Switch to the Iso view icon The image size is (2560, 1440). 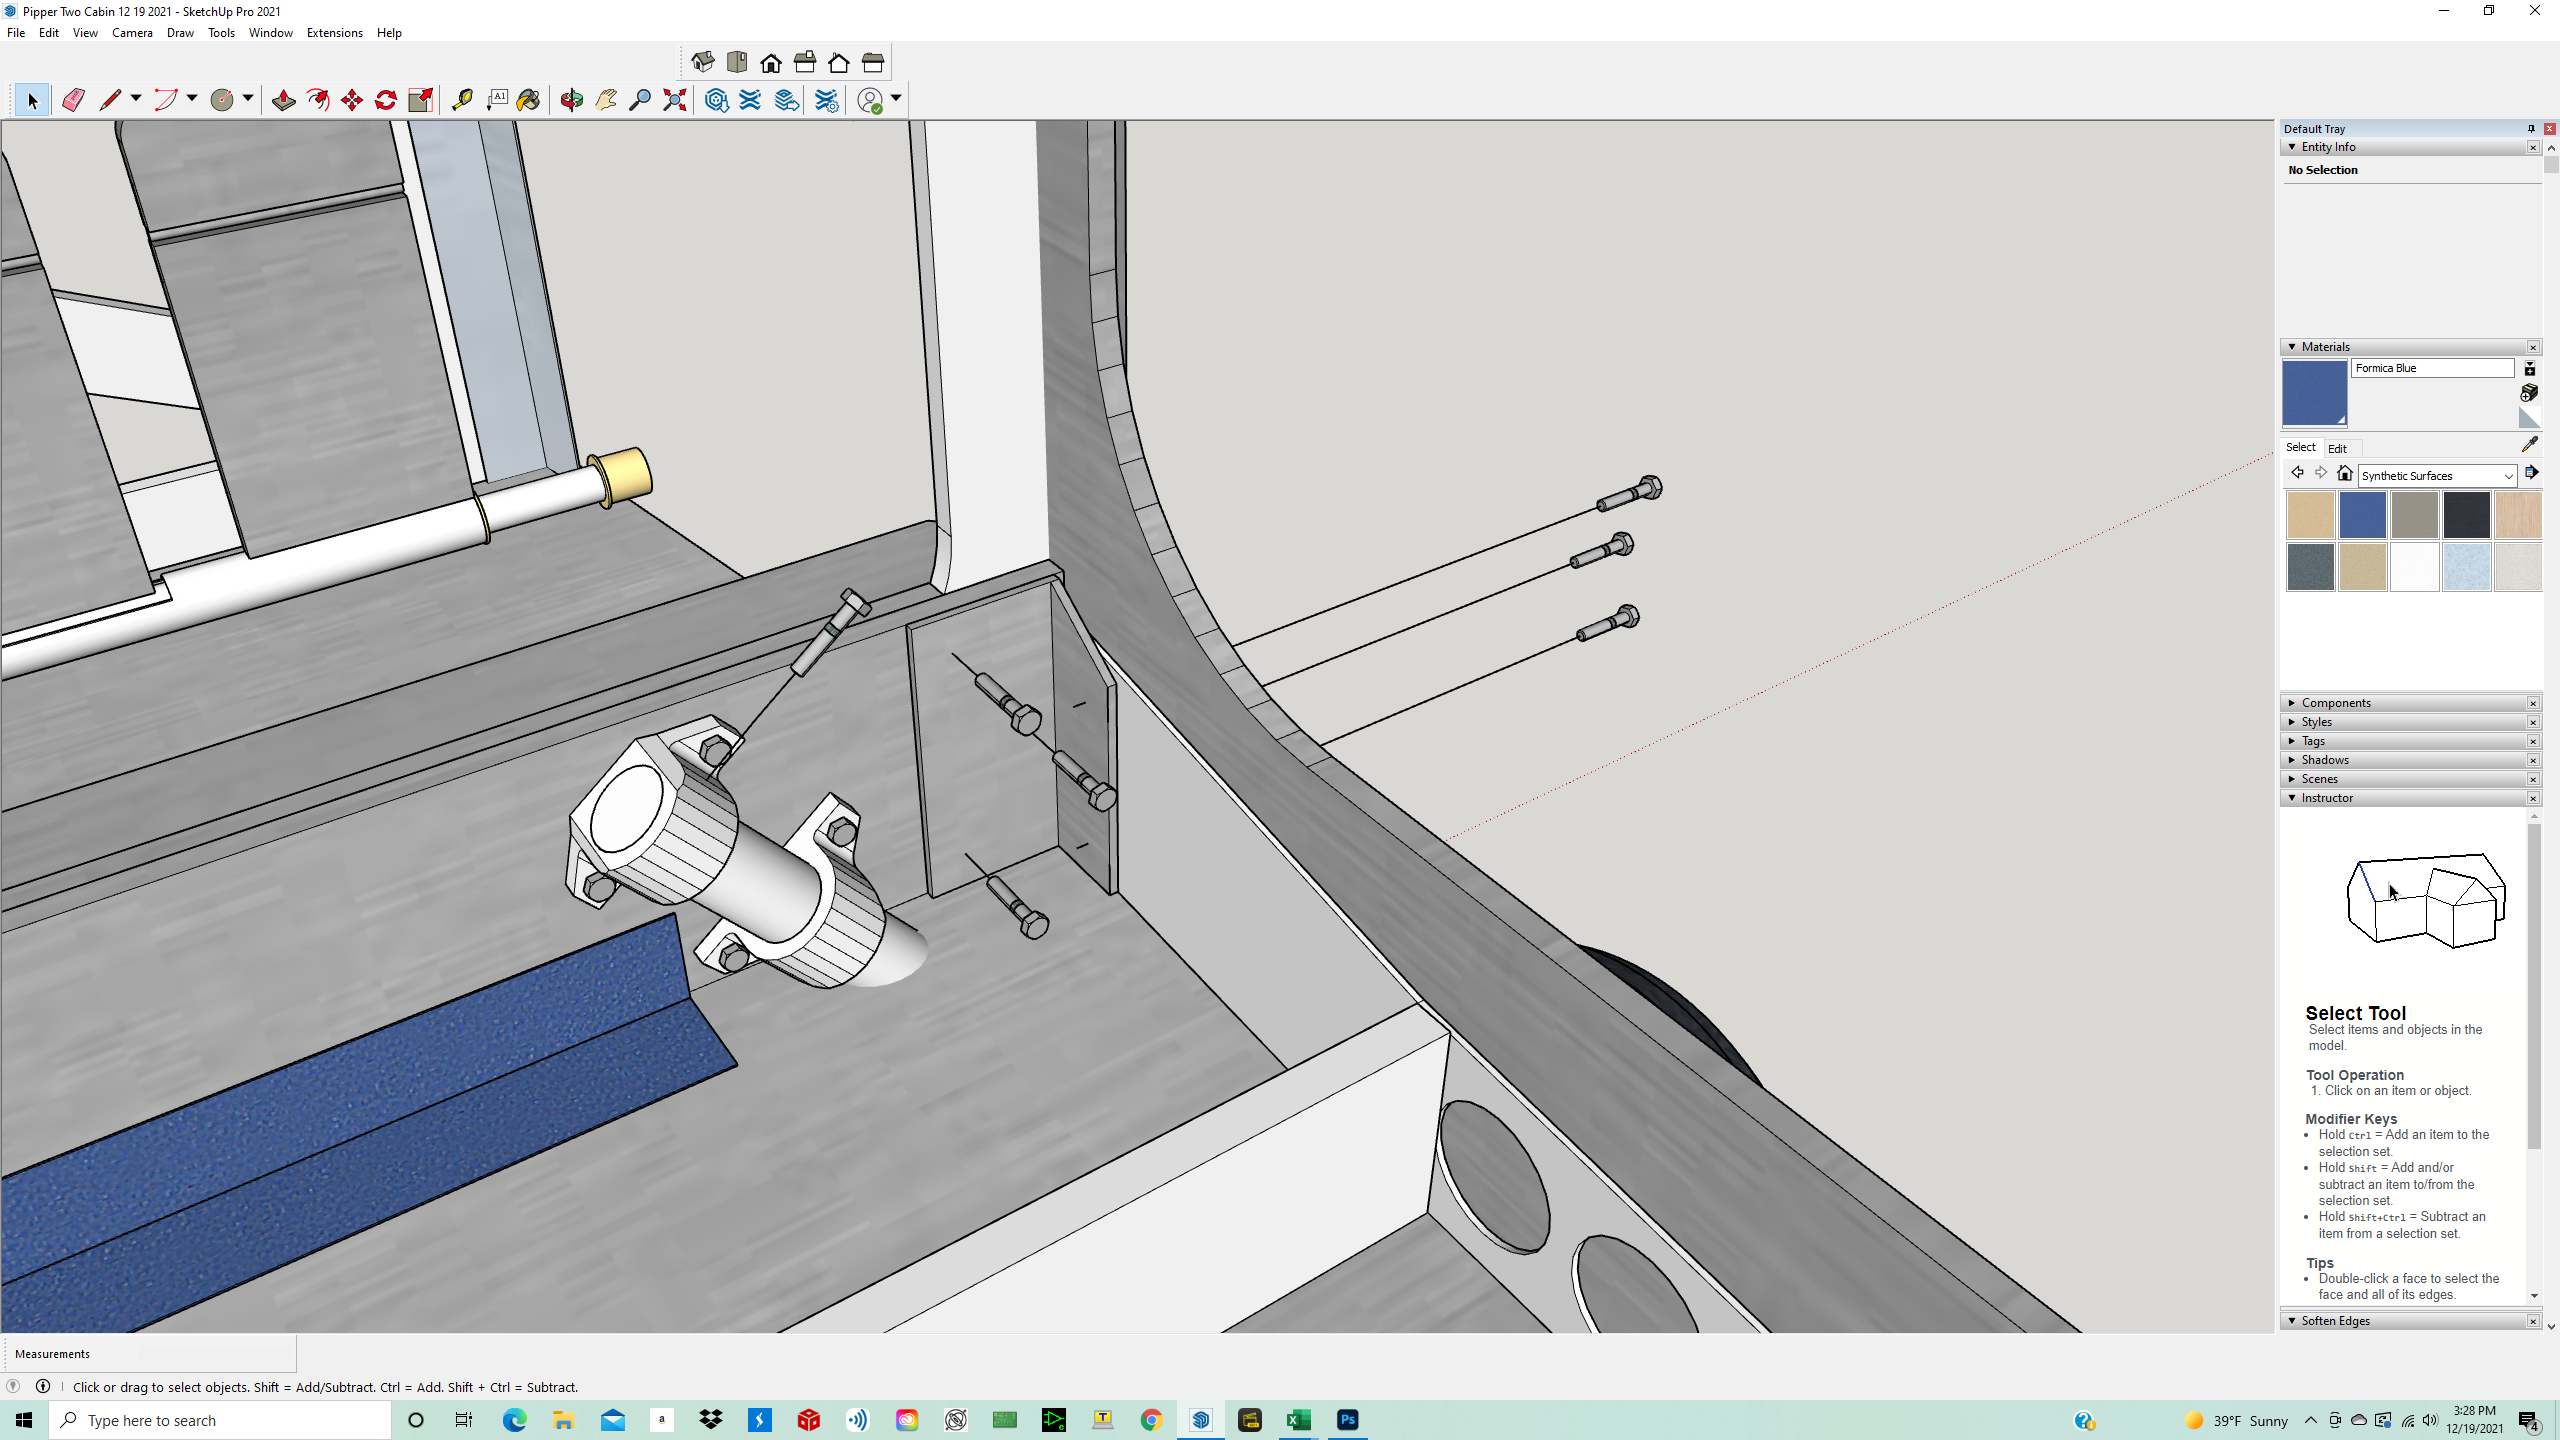[703, 63]
